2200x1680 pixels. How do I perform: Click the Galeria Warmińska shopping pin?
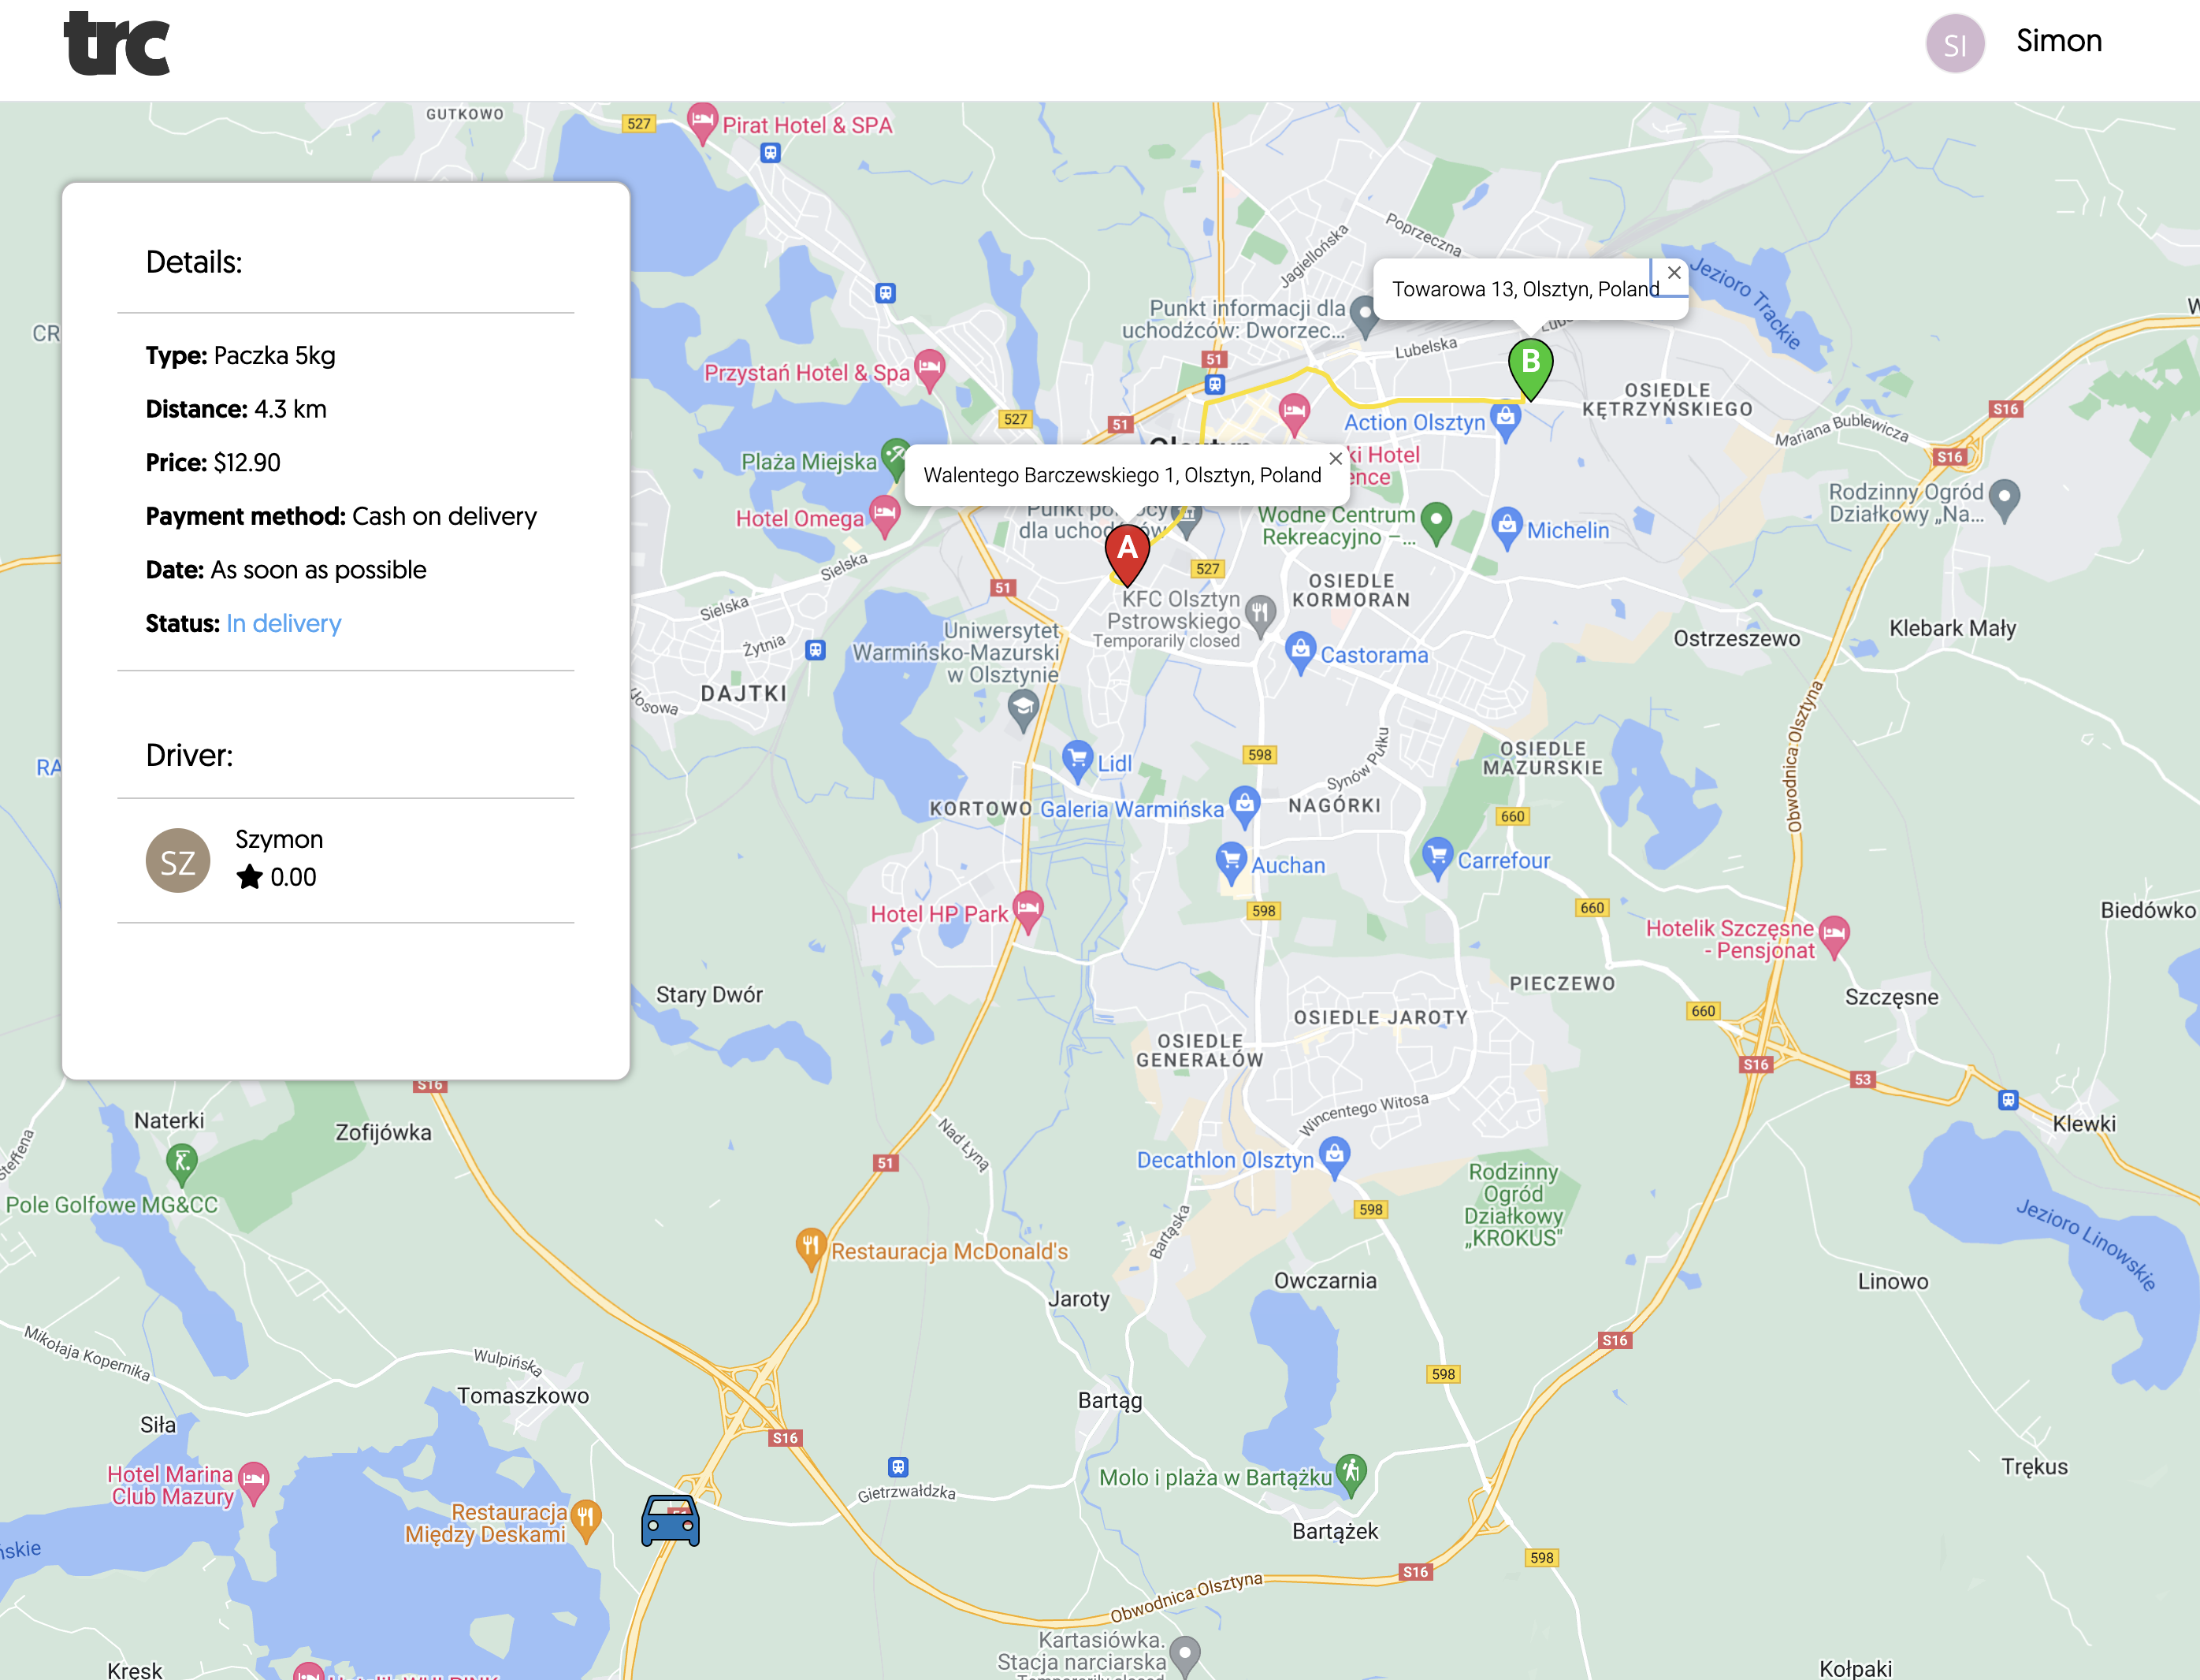1244,803
